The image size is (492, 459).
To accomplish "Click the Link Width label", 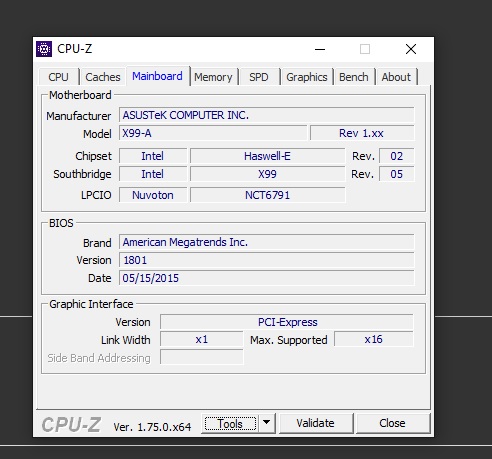I will click(x=126, y=340).
